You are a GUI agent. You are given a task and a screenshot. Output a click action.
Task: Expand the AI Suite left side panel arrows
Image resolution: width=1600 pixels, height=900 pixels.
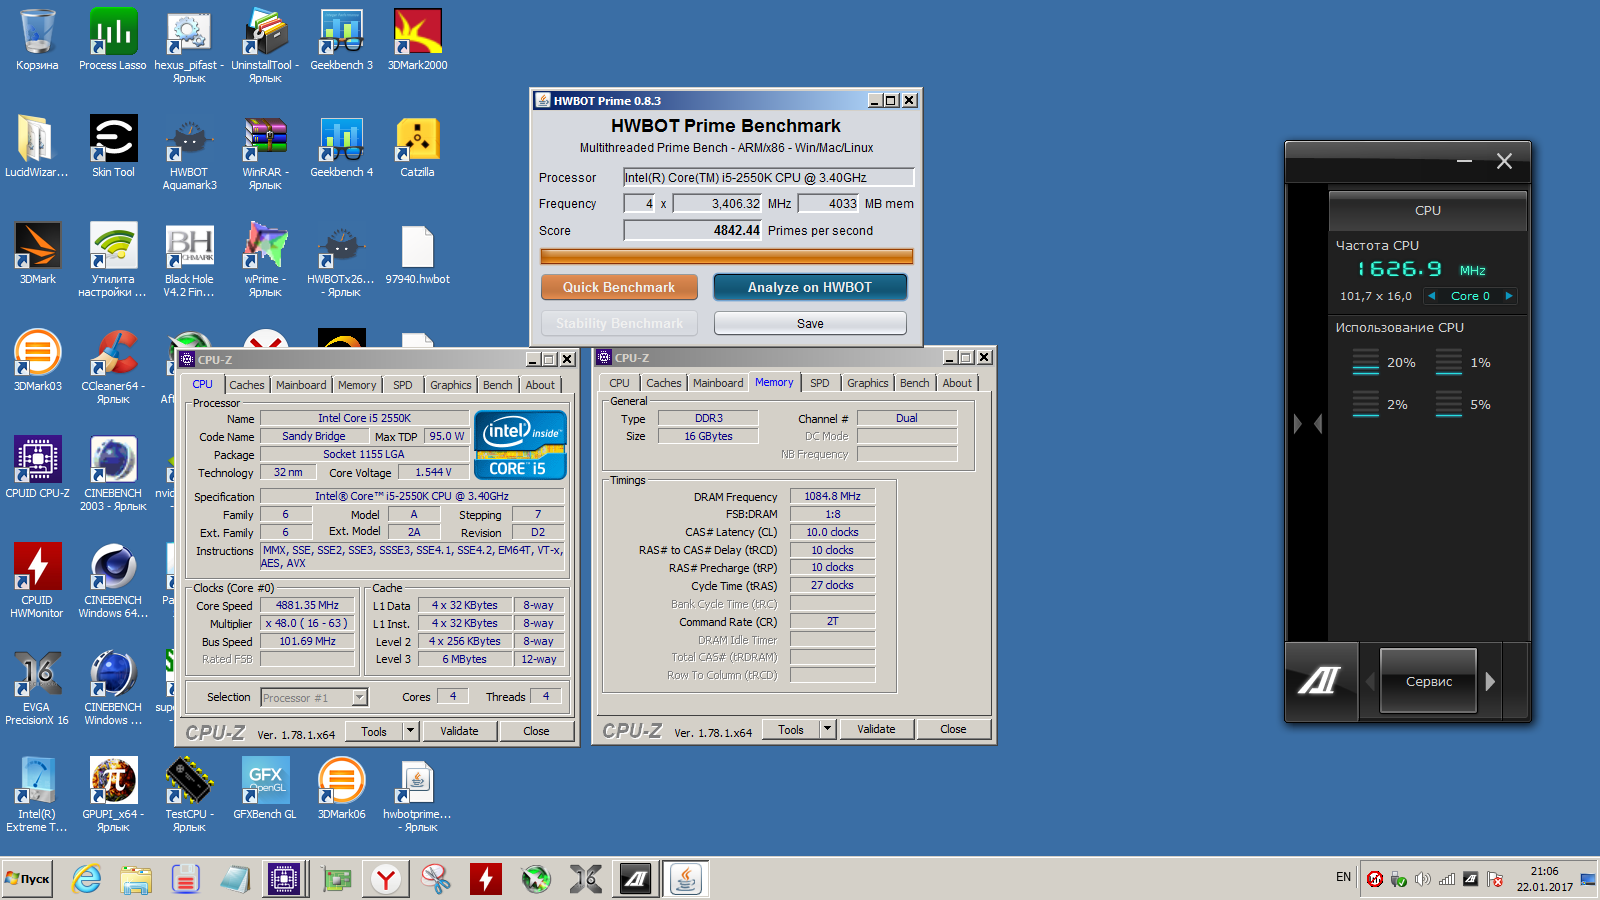pos(1308,424)
